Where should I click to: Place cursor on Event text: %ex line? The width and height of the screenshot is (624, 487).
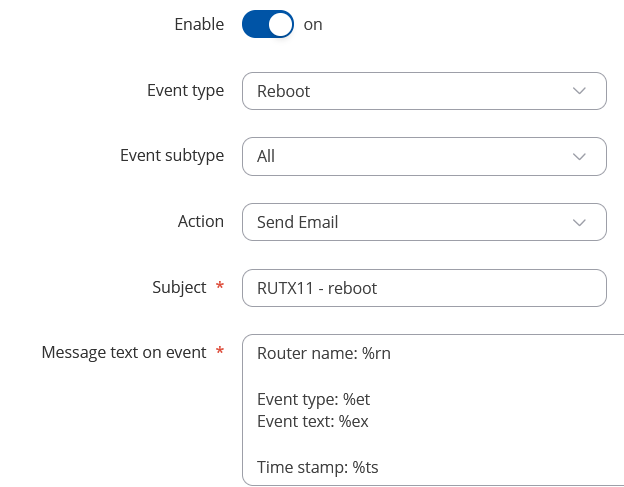pos(313,421)
